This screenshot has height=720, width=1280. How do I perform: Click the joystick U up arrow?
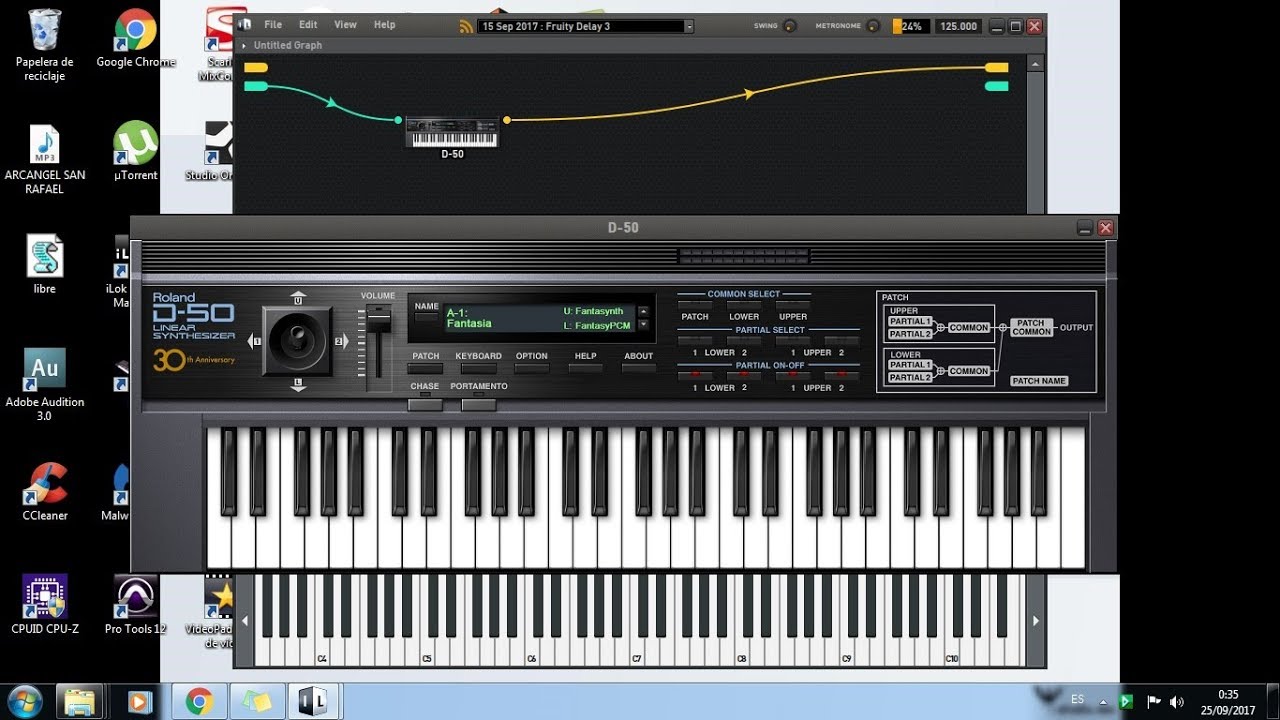[297, 298]
